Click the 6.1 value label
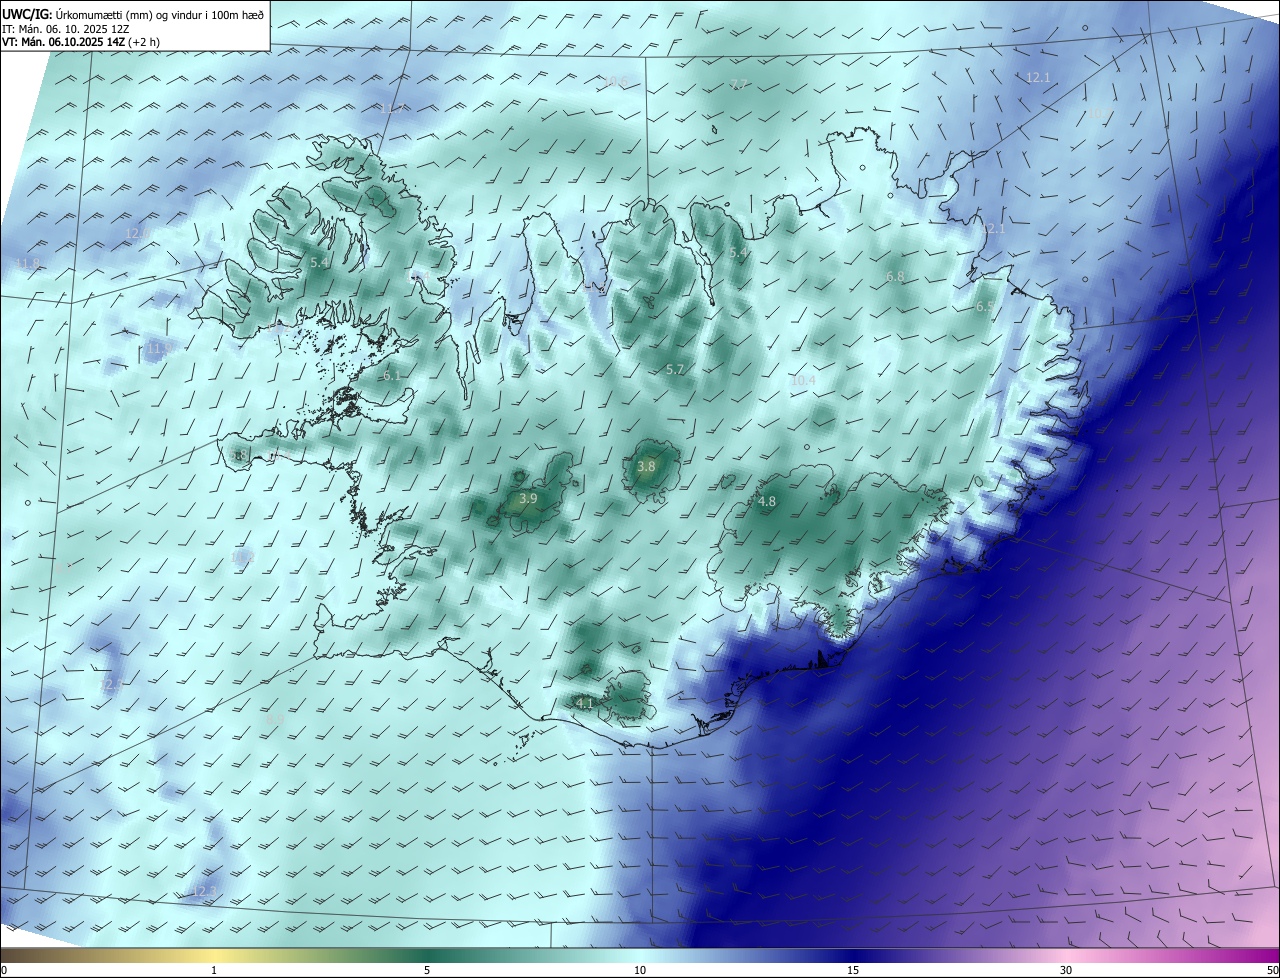Viewport: 1280px width, 978px height. click(392, 375)
